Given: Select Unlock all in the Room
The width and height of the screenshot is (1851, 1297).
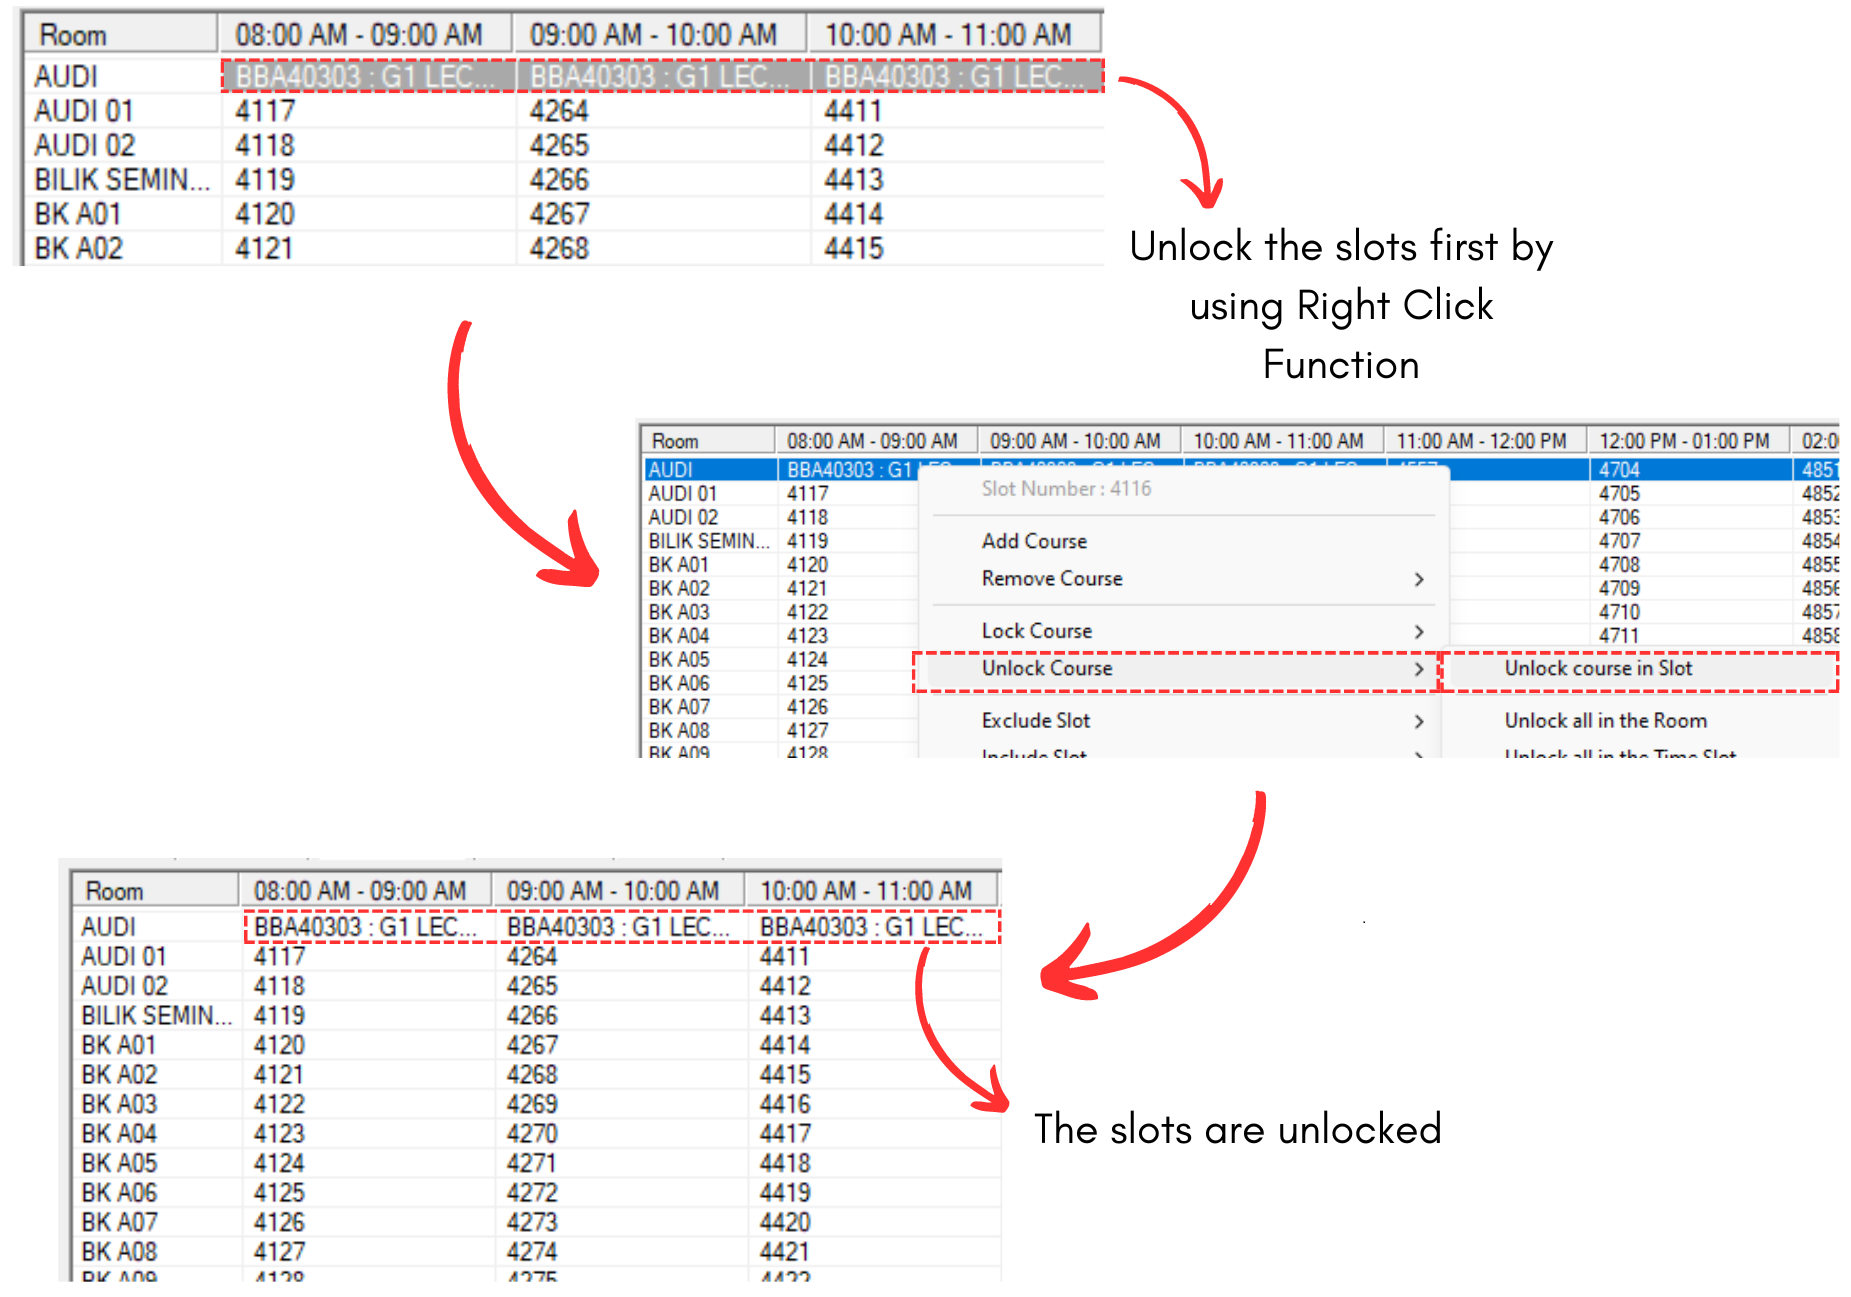Looking at the screenshot, I should point(1605,721).
